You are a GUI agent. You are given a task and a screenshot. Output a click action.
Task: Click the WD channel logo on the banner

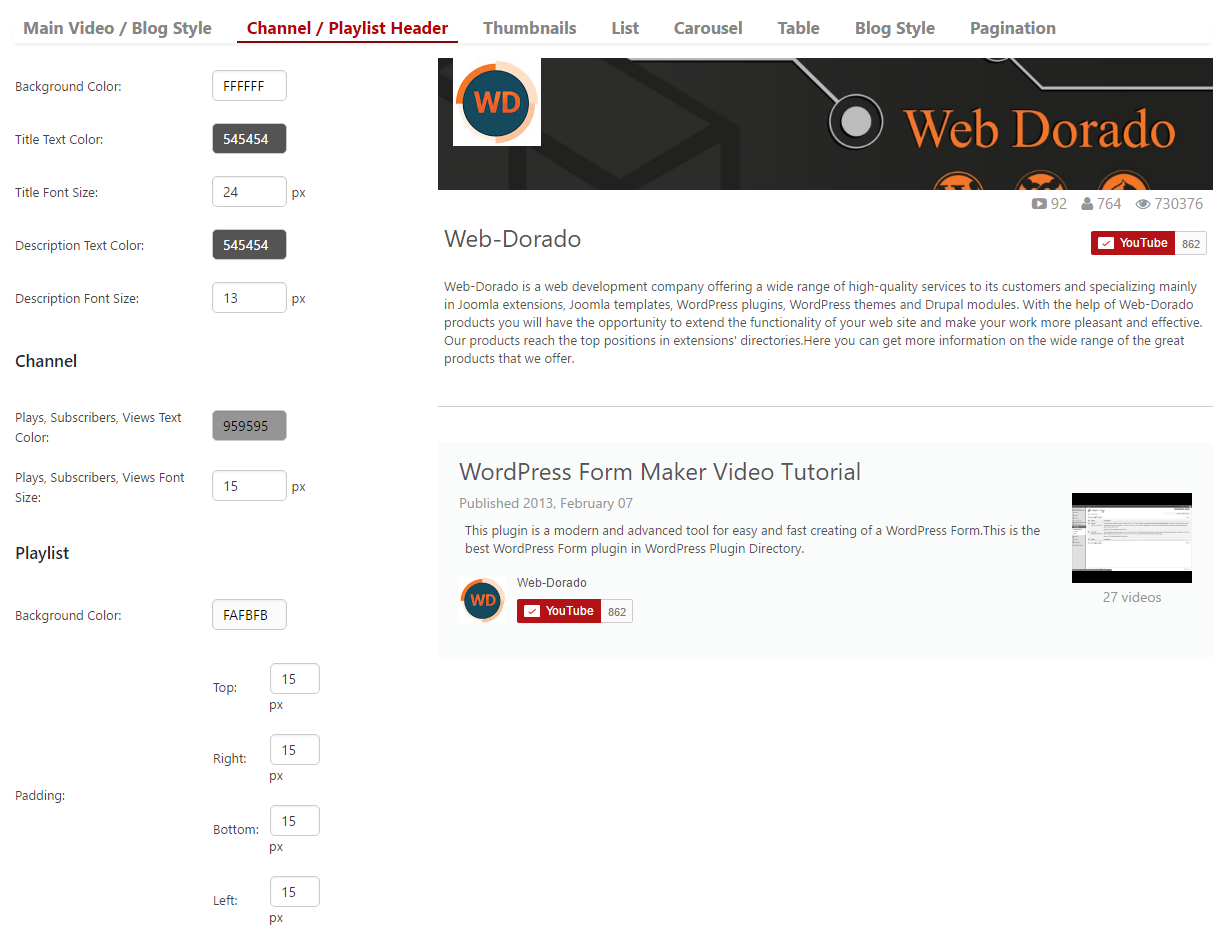pos(497,102)
